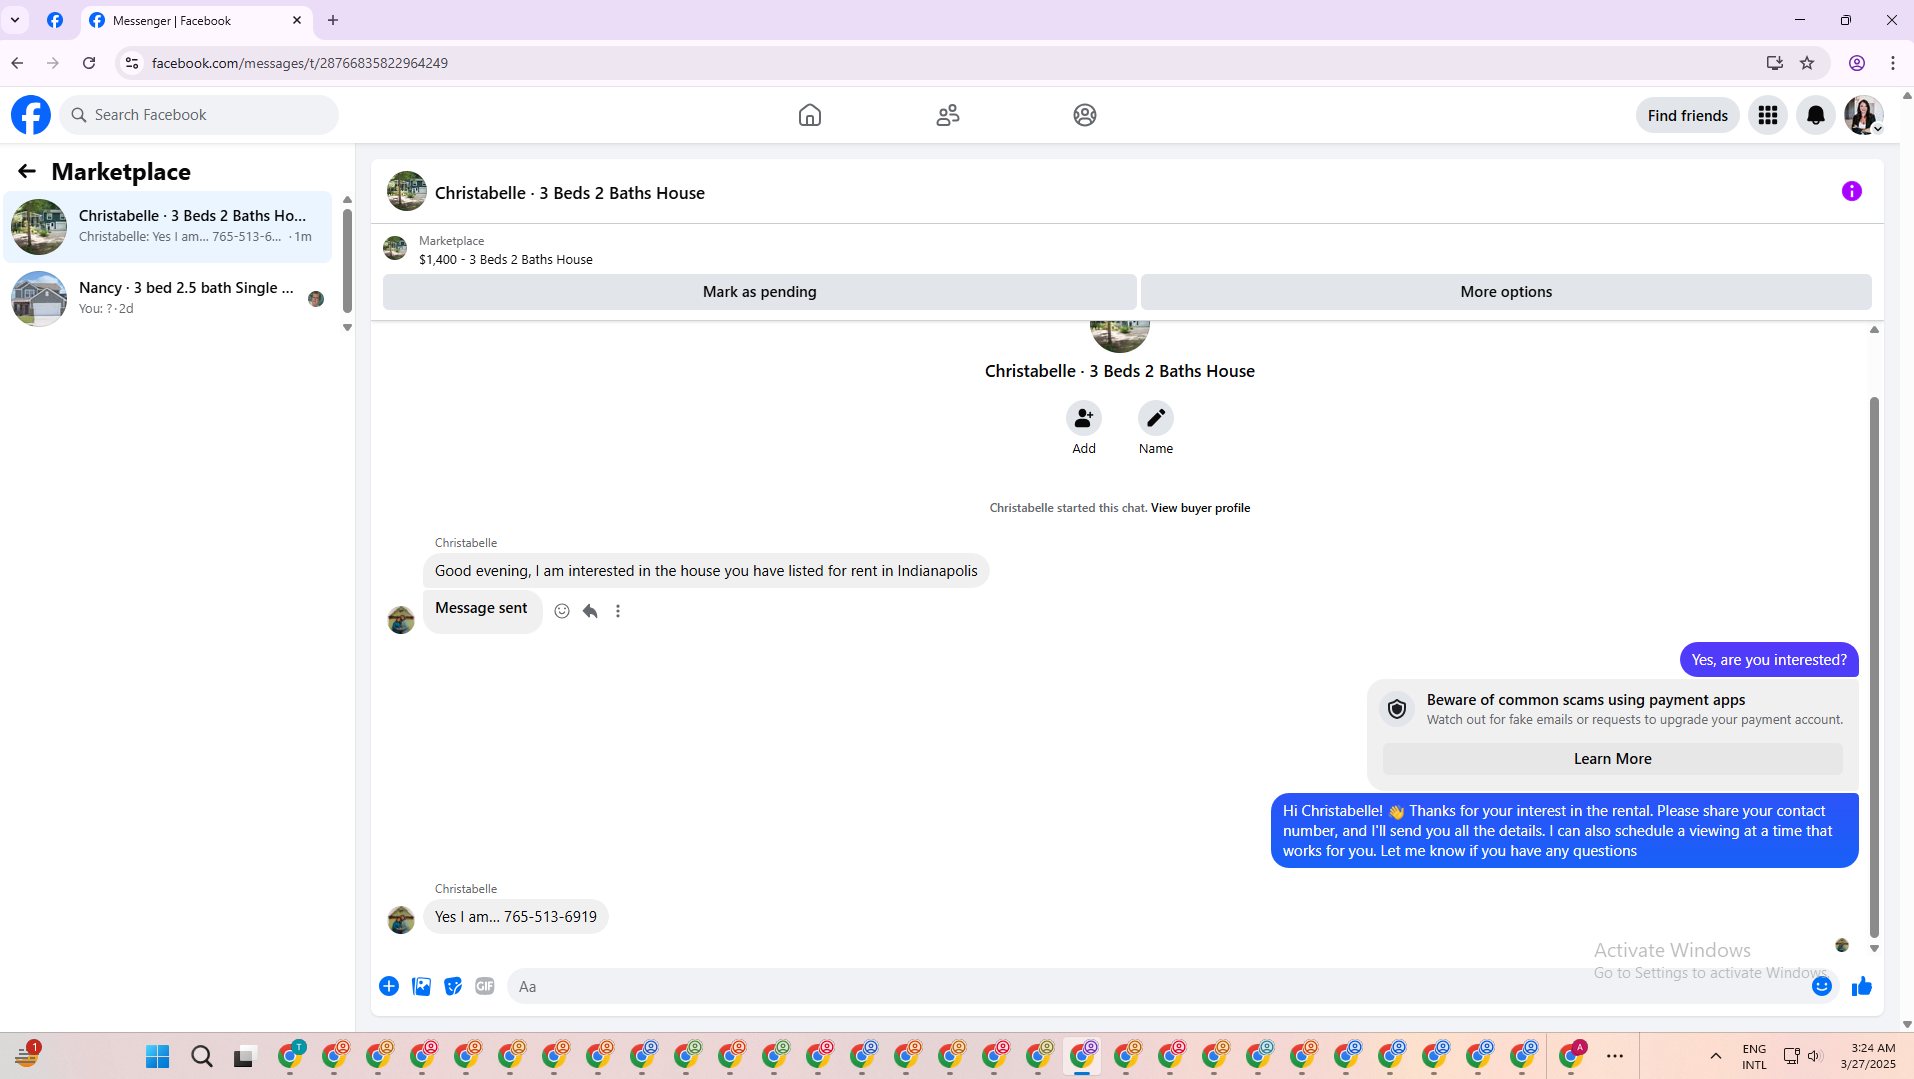Open Chrome's three-dot menu

pos(1893,63)
